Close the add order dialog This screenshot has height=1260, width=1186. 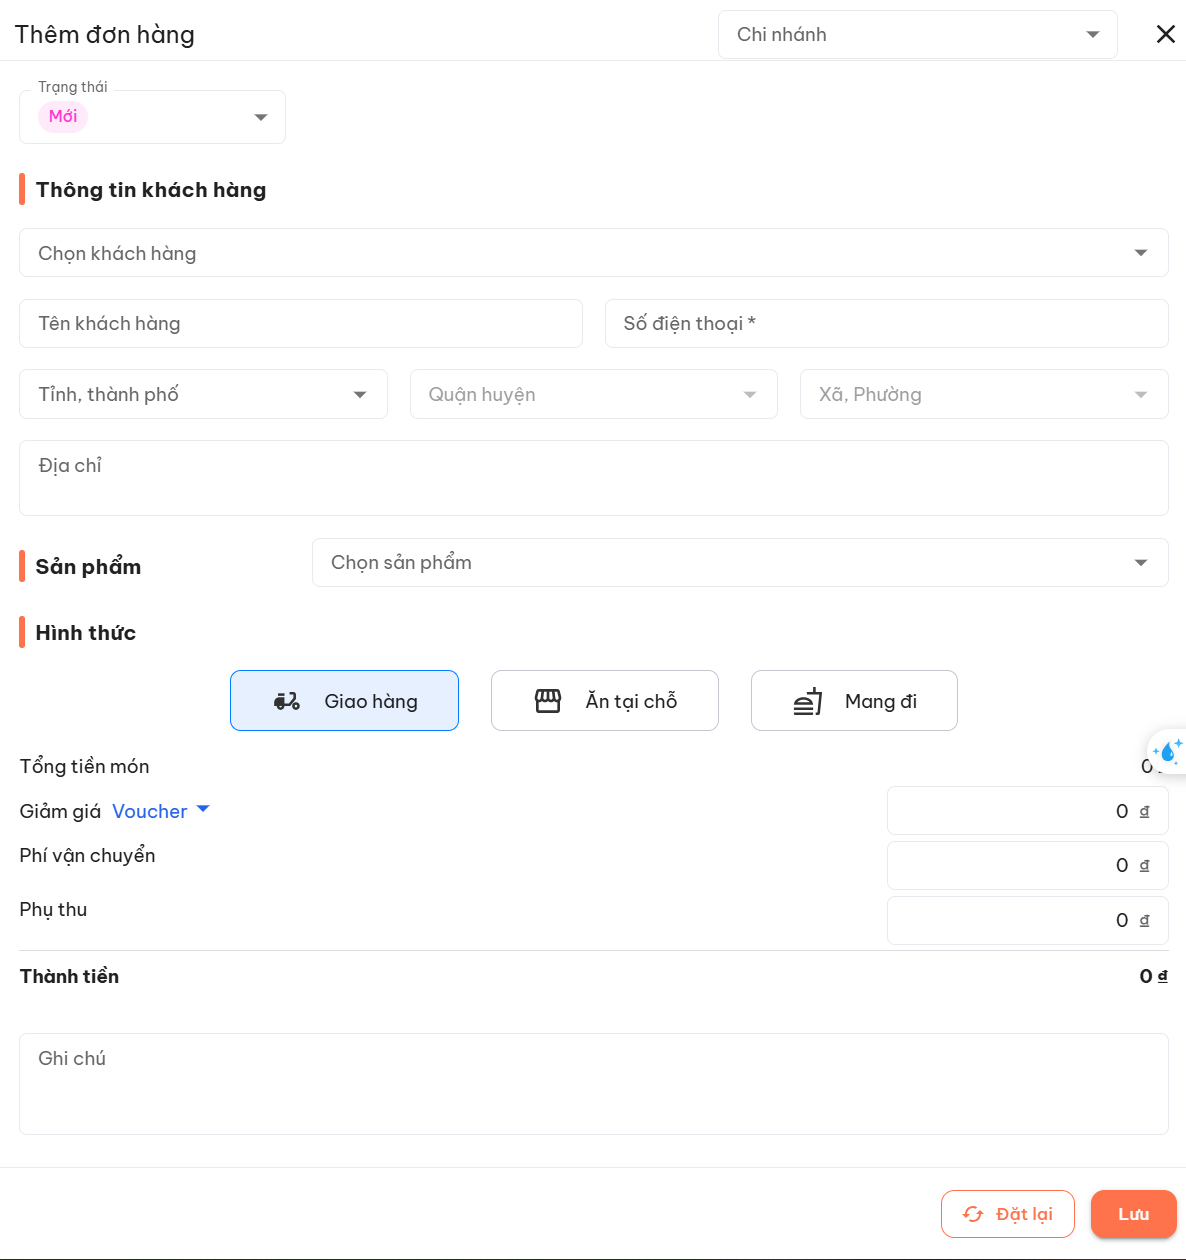(1165, 34)
